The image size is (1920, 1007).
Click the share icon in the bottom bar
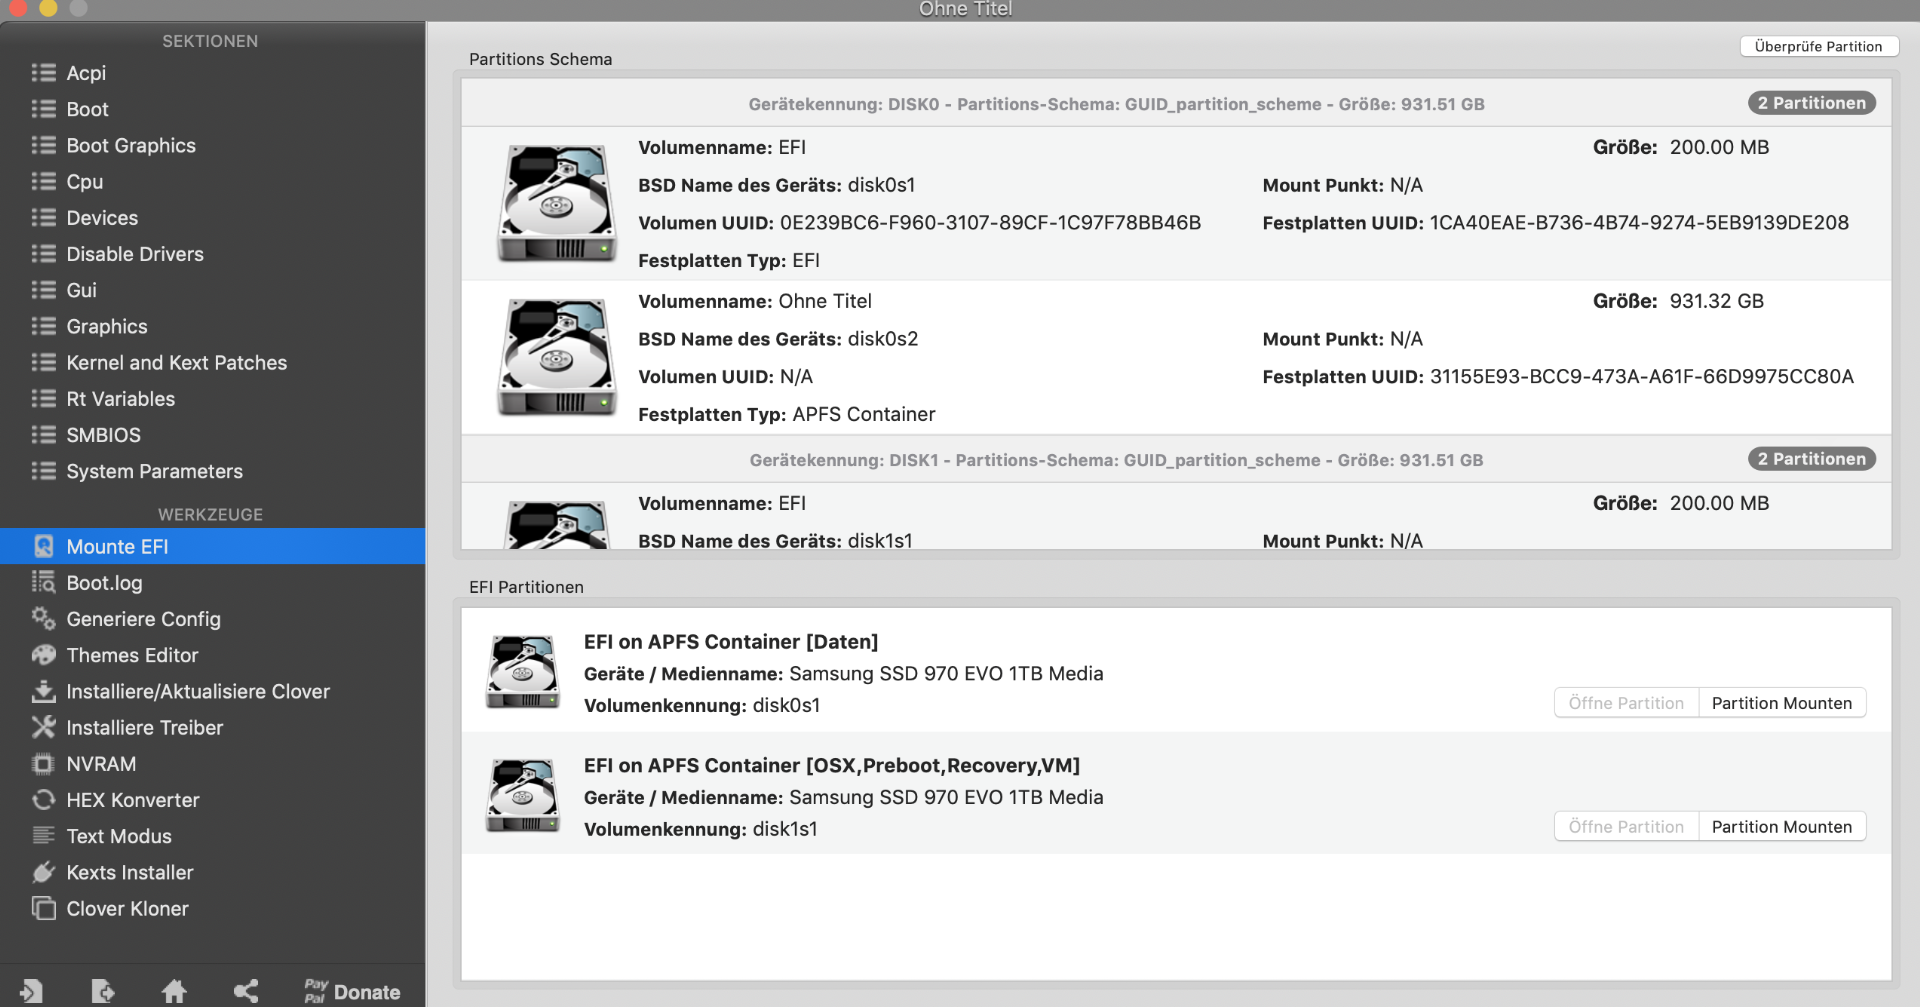[246, 991]
